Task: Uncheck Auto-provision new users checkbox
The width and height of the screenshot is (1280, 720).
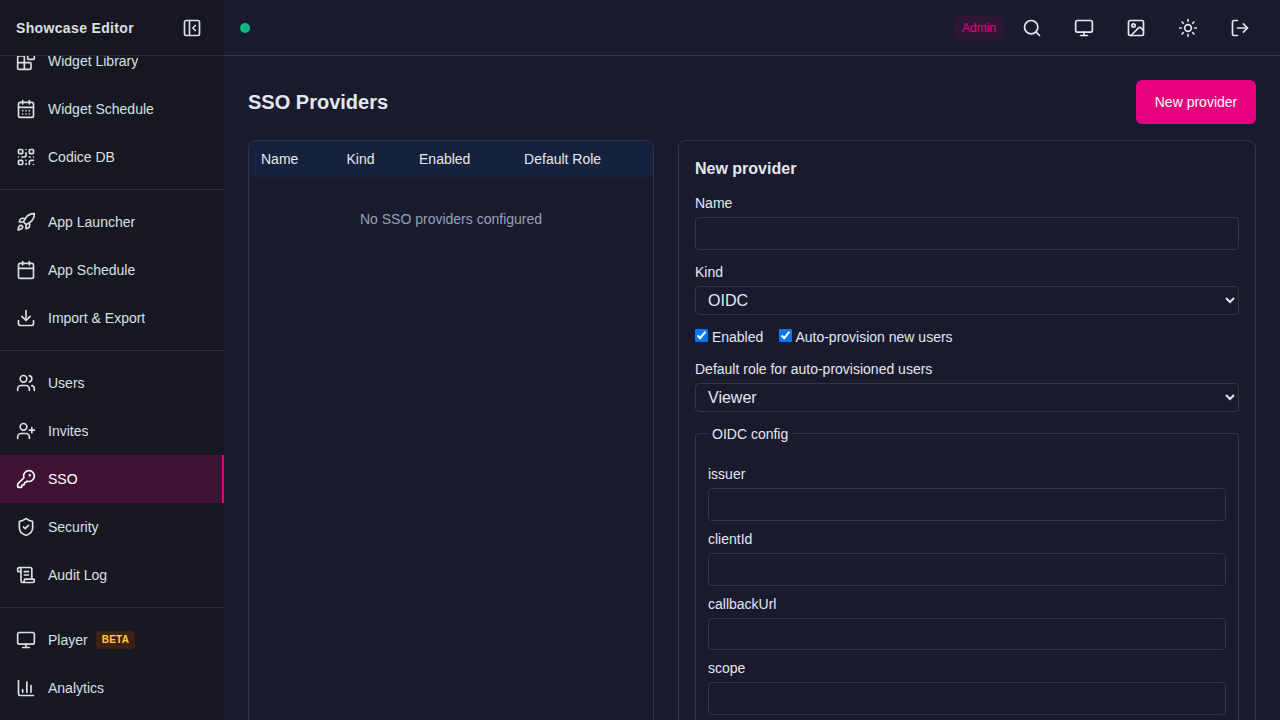Action: 785,336
